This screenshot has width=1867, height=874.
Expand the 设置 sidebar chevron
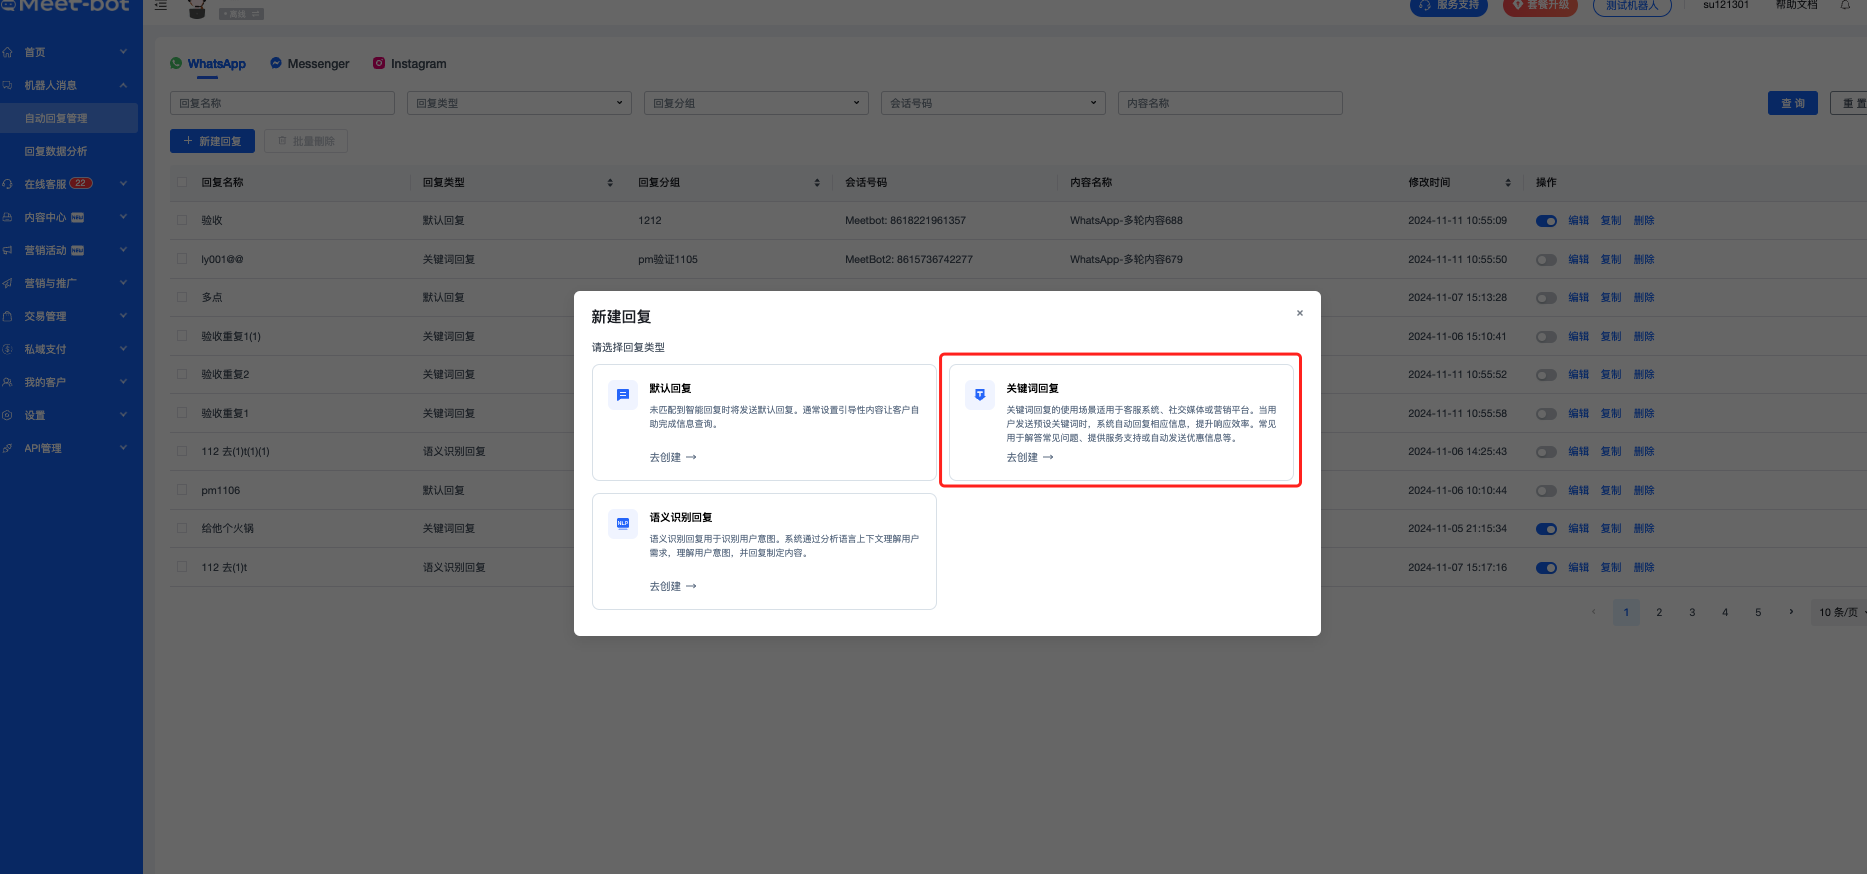(123, 415)
